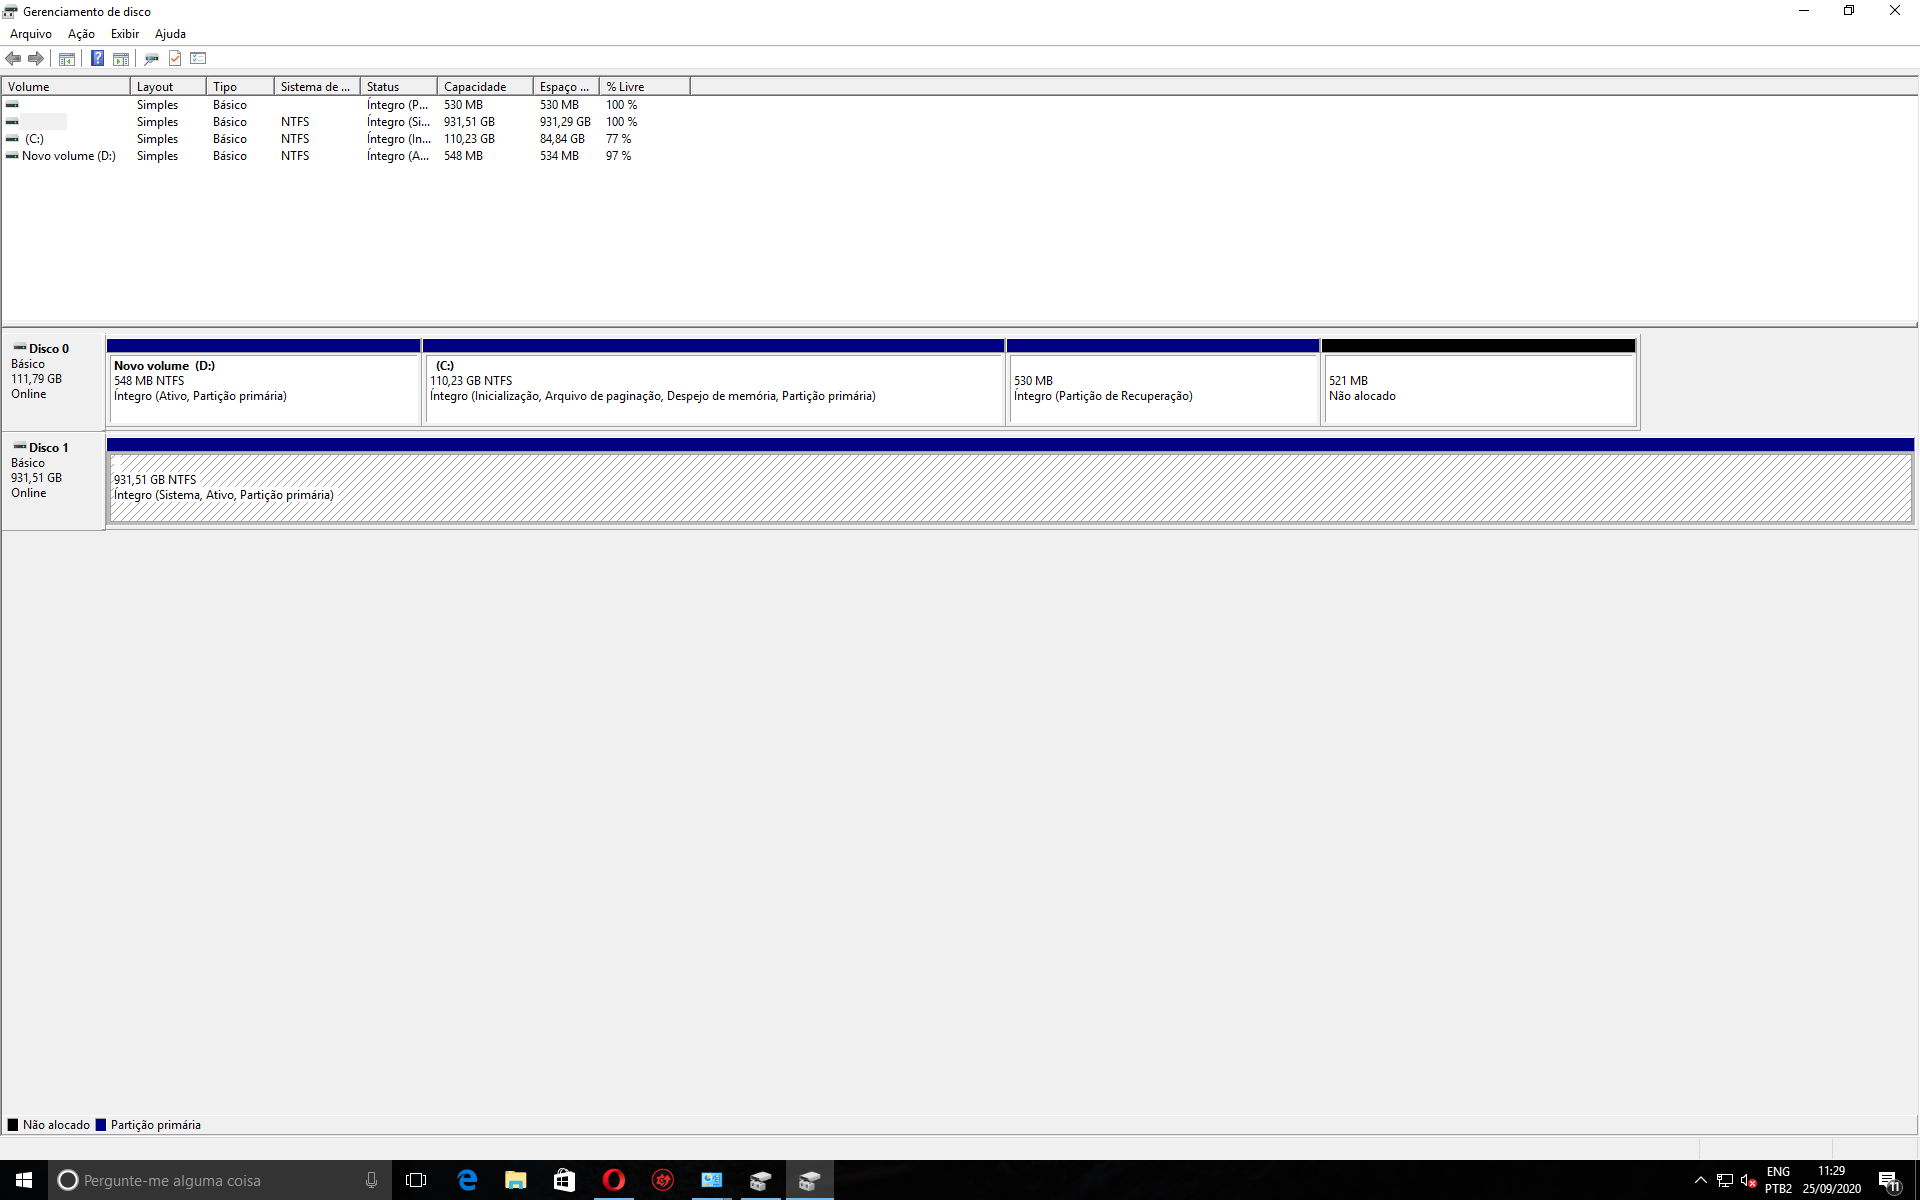Sort by the Espaço column header

pos(566,87)
